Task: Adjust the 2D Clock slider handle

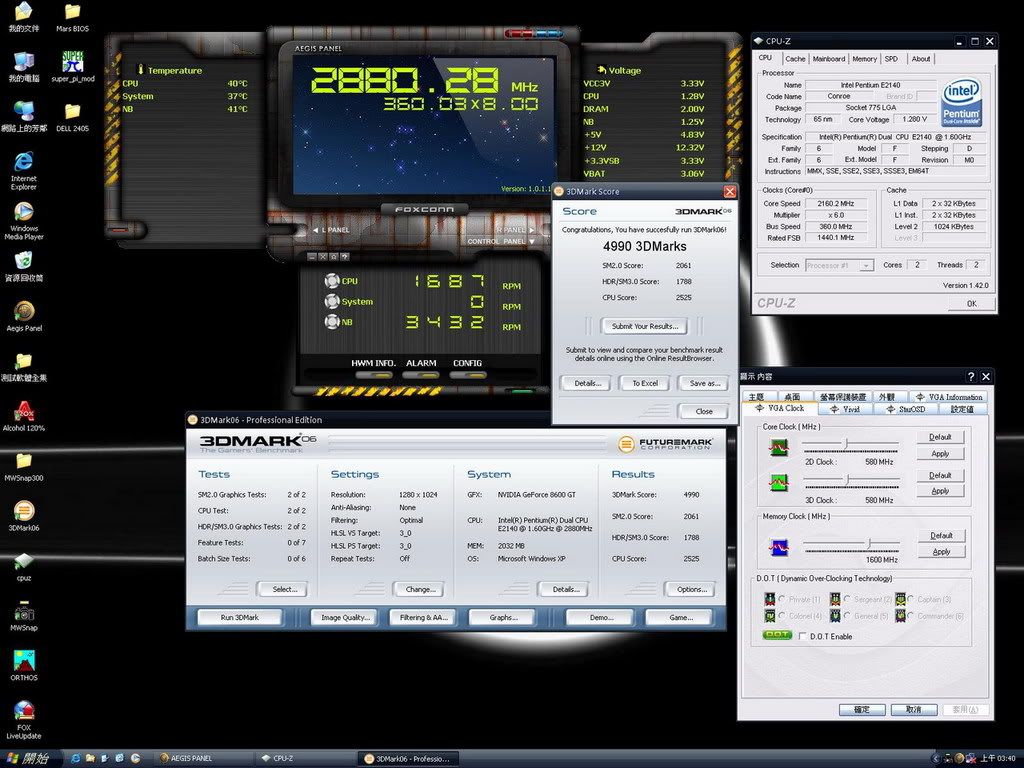Action: click(846, 444)
